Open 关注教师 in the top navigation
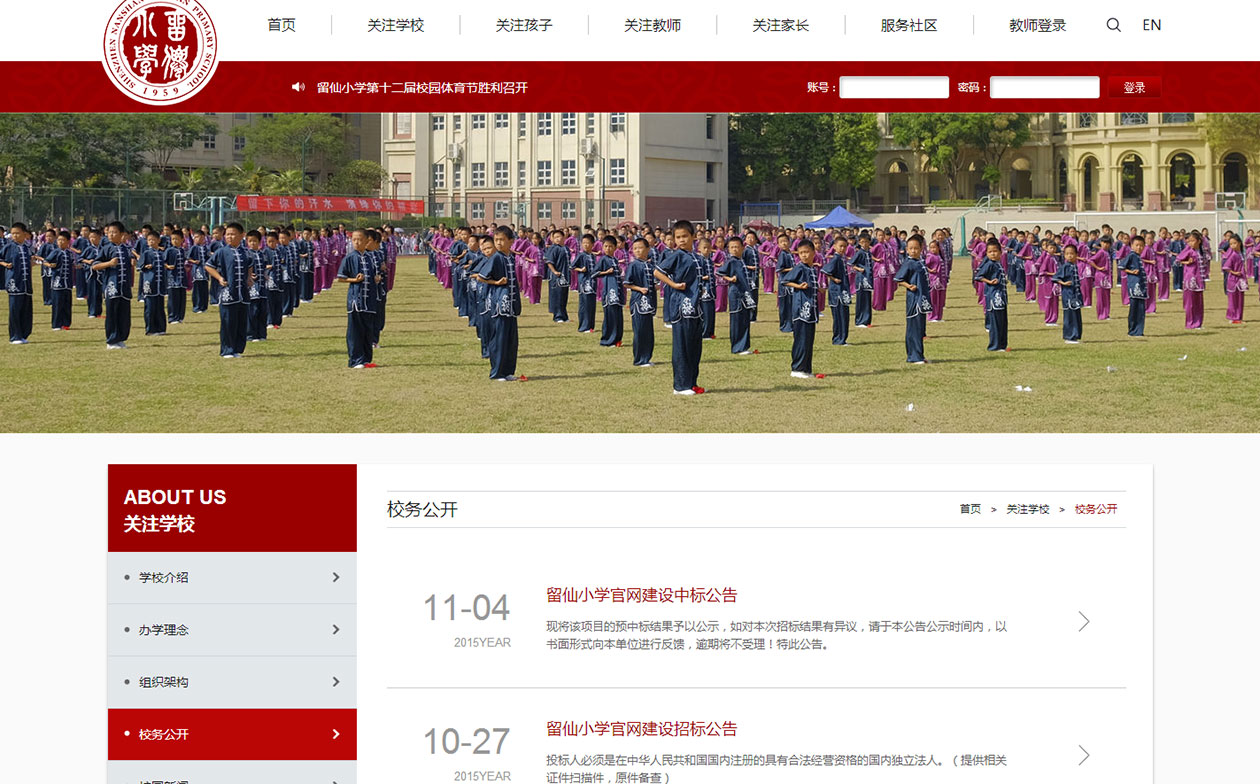 point(652,25)
